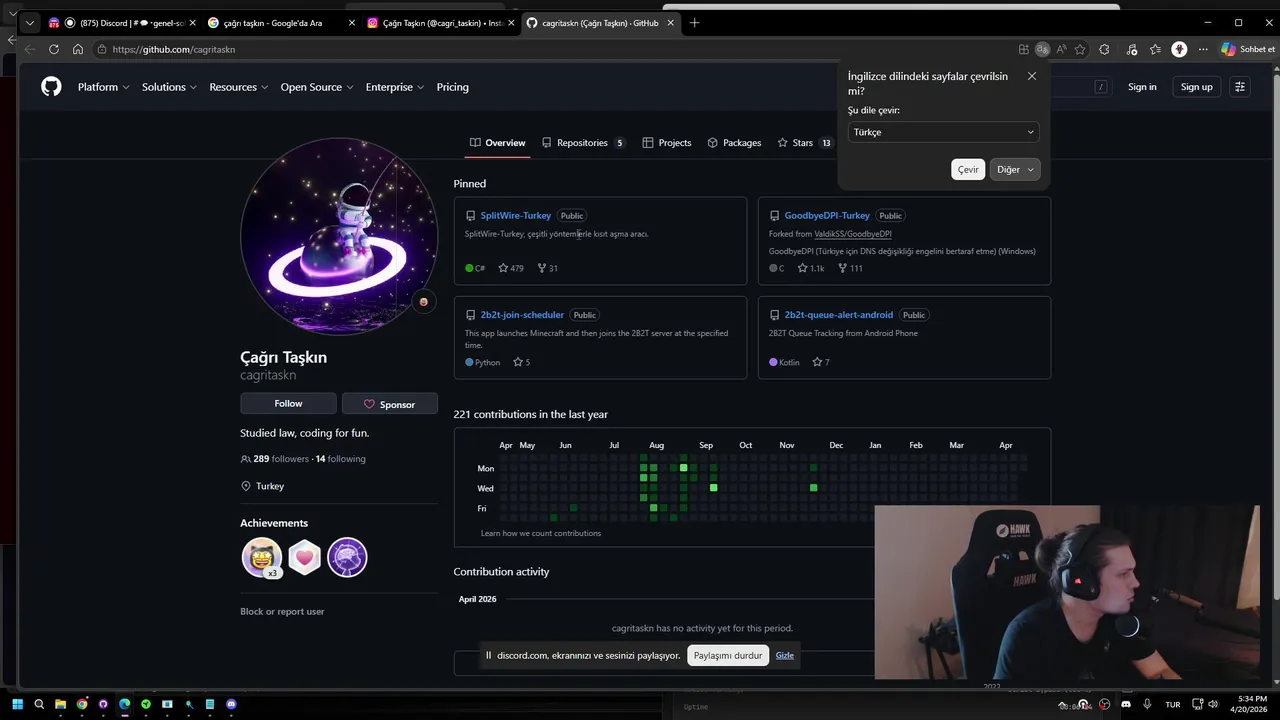Reload the page with refresh button

(x=54, y=49)
